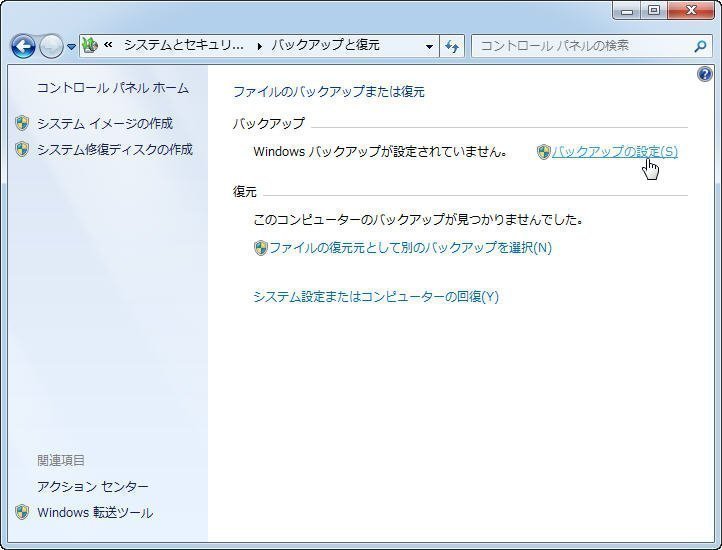Image resolution: width=722 pixels, height=550 pixels.
Task: Expand arrow after システムとセキュリ... breadcrumb
Action: pos(260,46)
